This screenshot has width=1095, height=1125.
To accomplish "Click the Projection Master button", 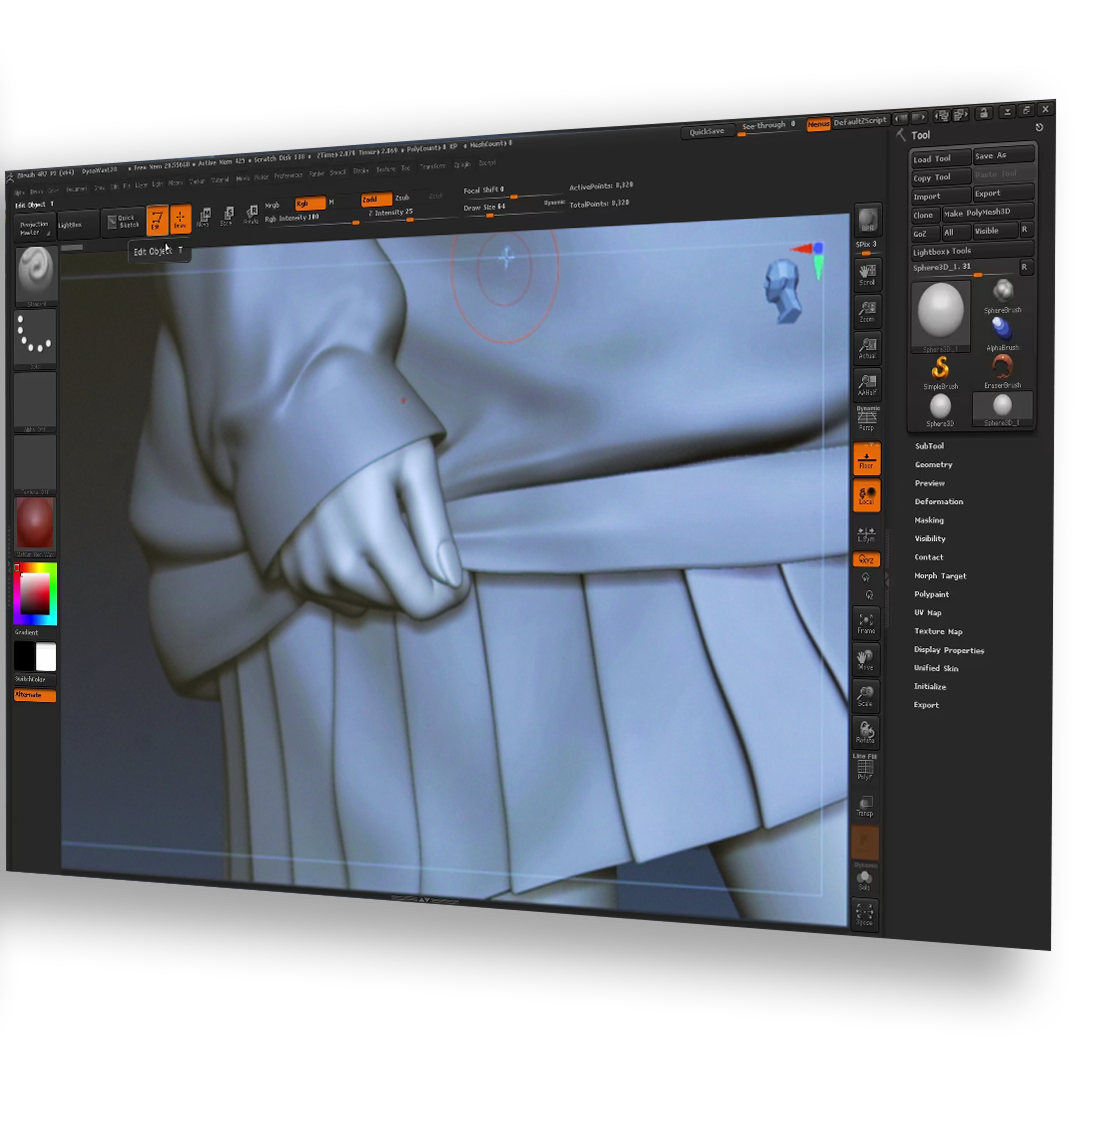I will 34,228.
